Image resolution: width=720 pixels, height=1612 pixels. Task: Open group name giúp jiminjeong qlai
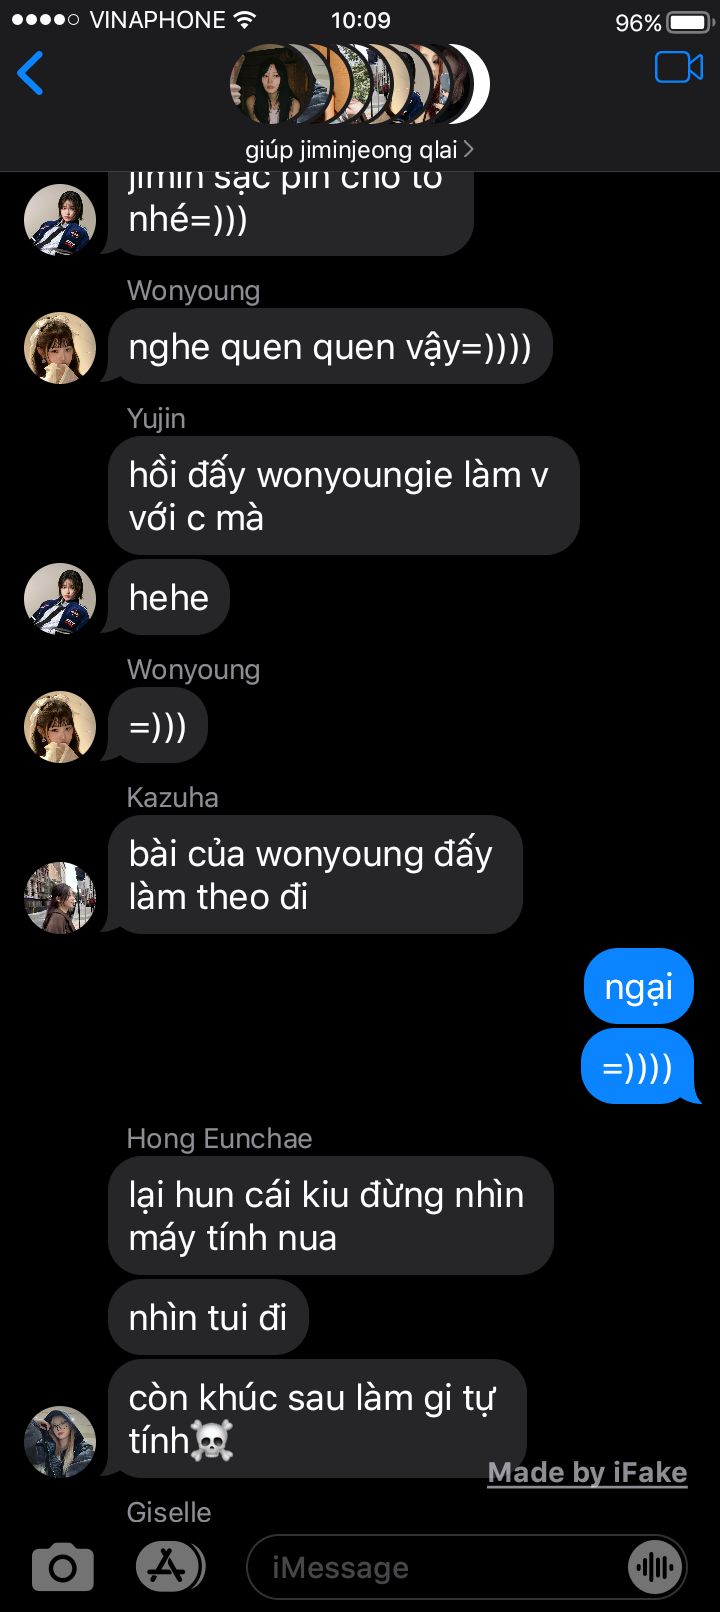[351, 150]
